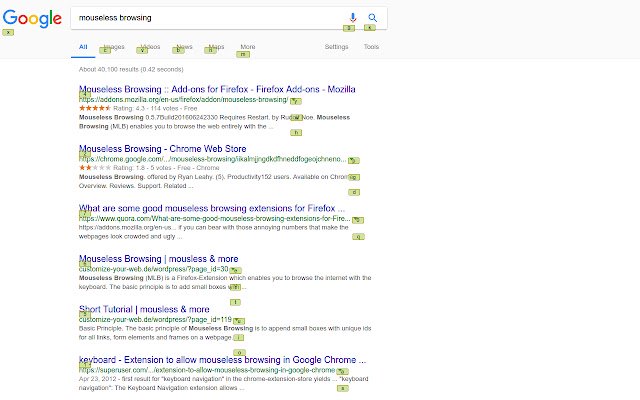This screenshot has height=400, width=640.
Task: Open 'Mouseless Browsing :: Add-ons for Firefox' result
Action: 217,89
